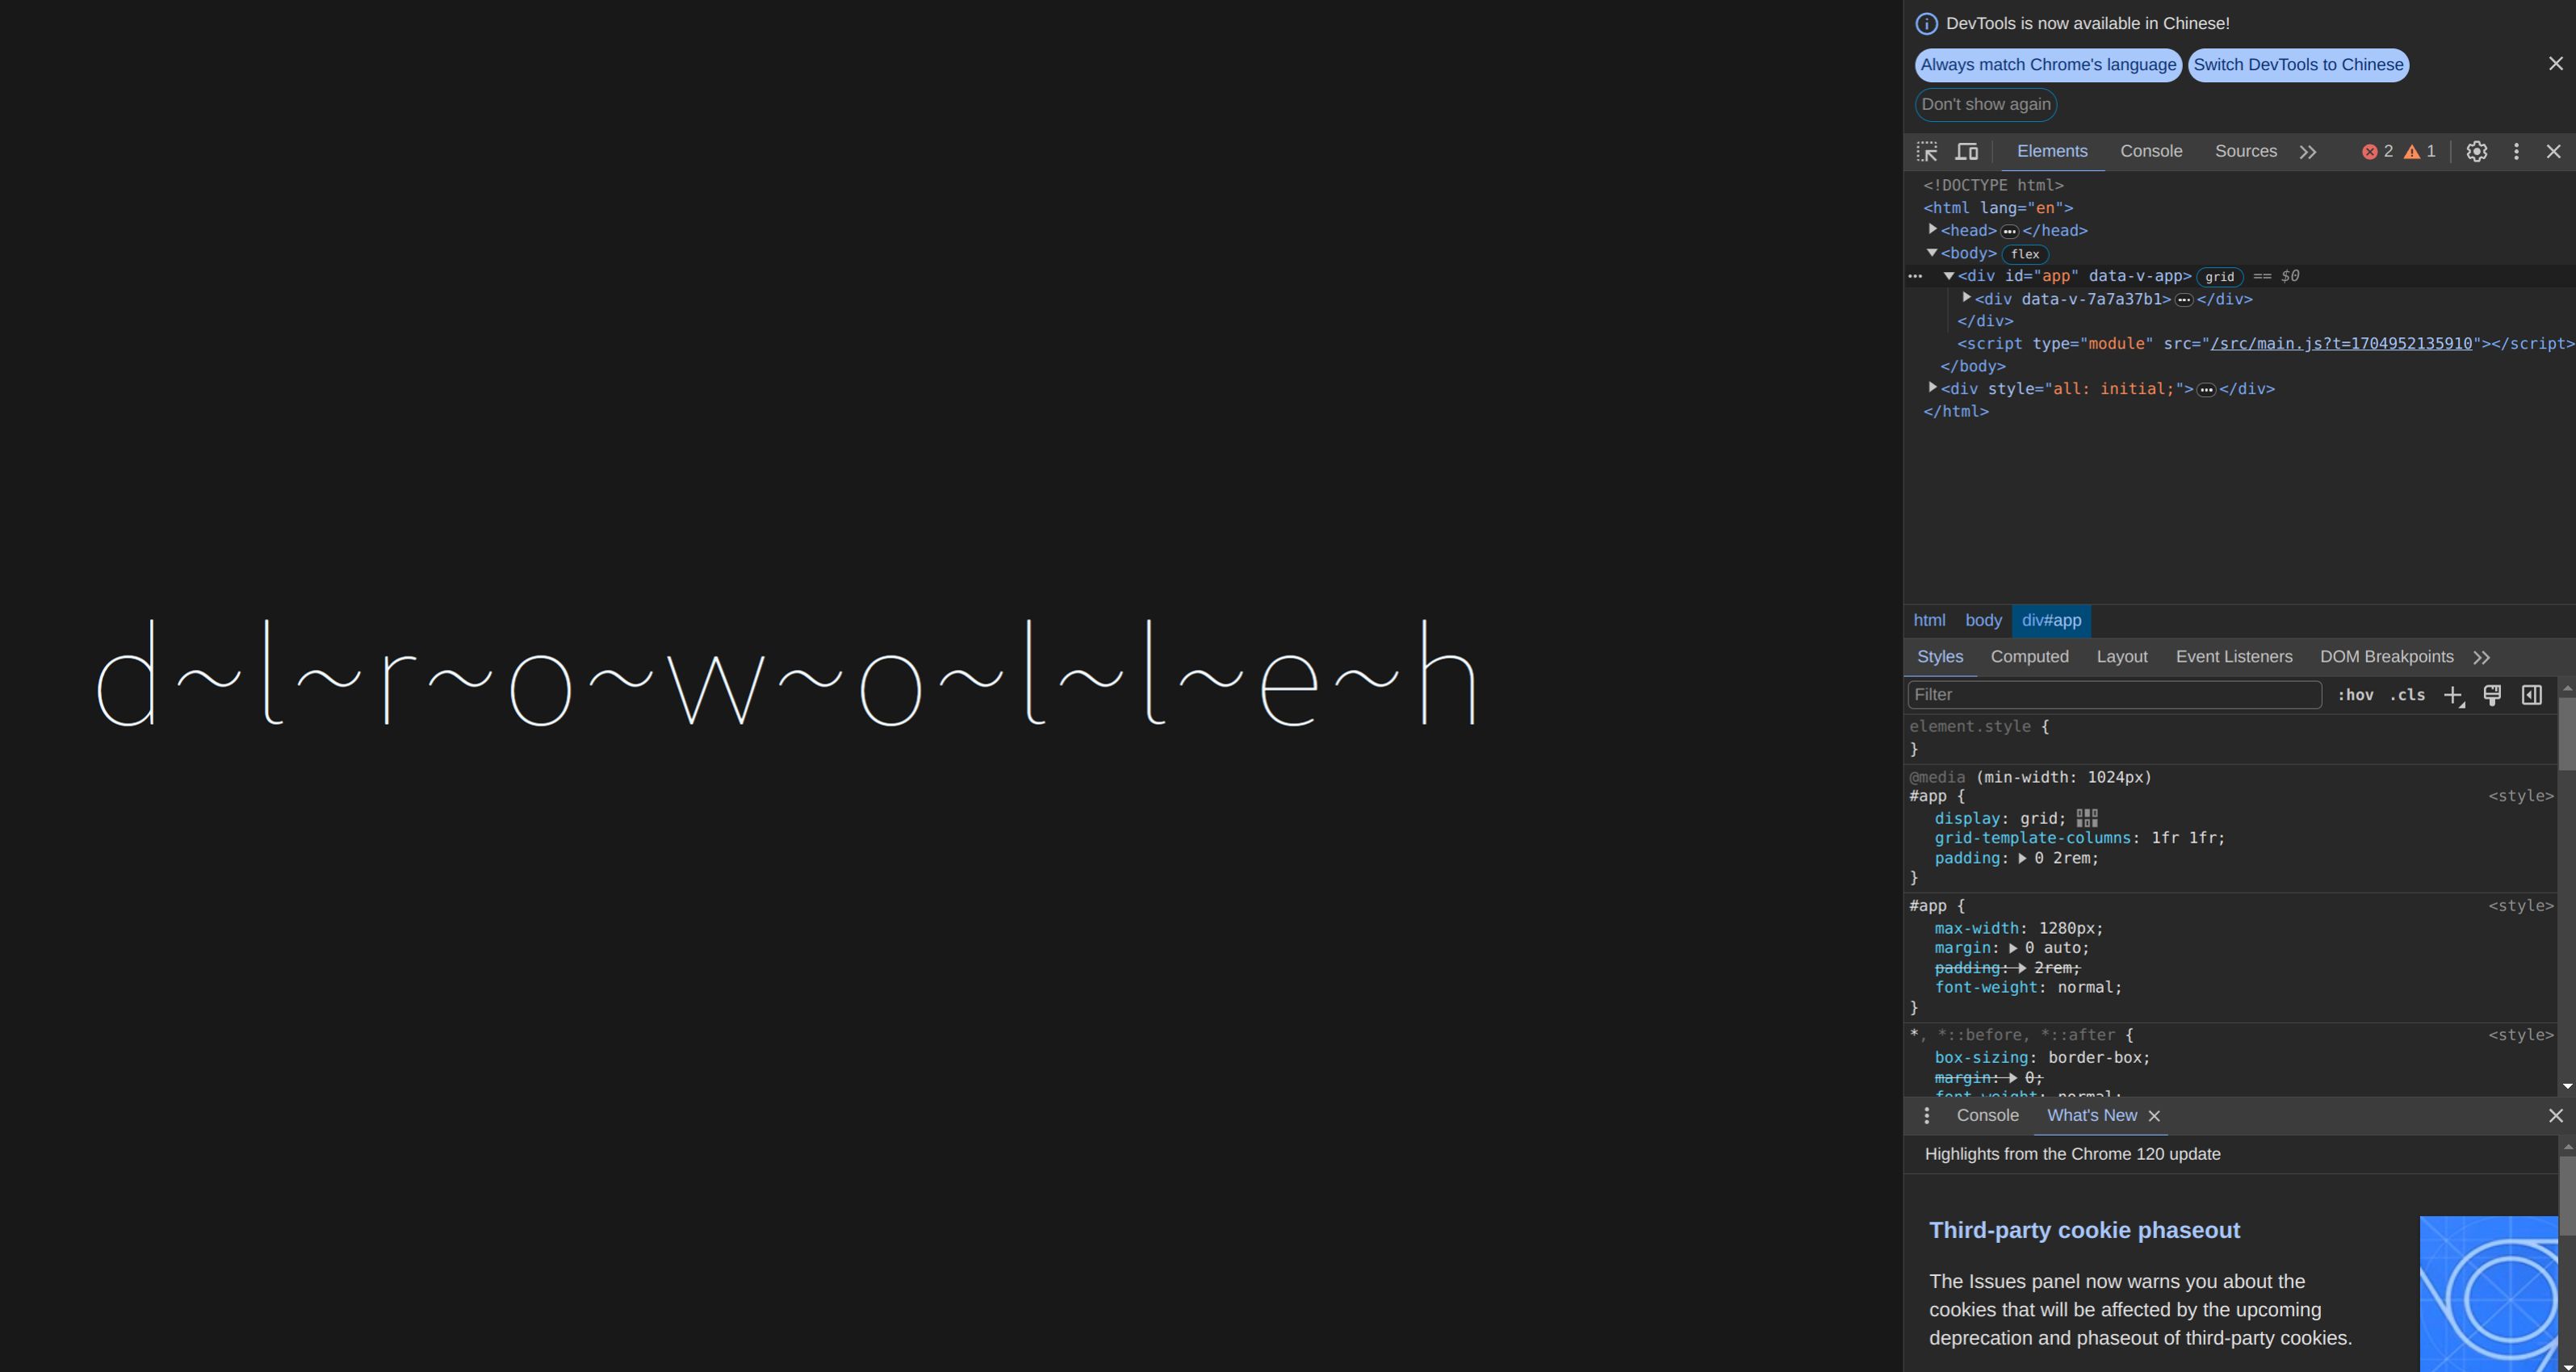
Task: Open the Computed styles tab
Action: click(2029, 657)
